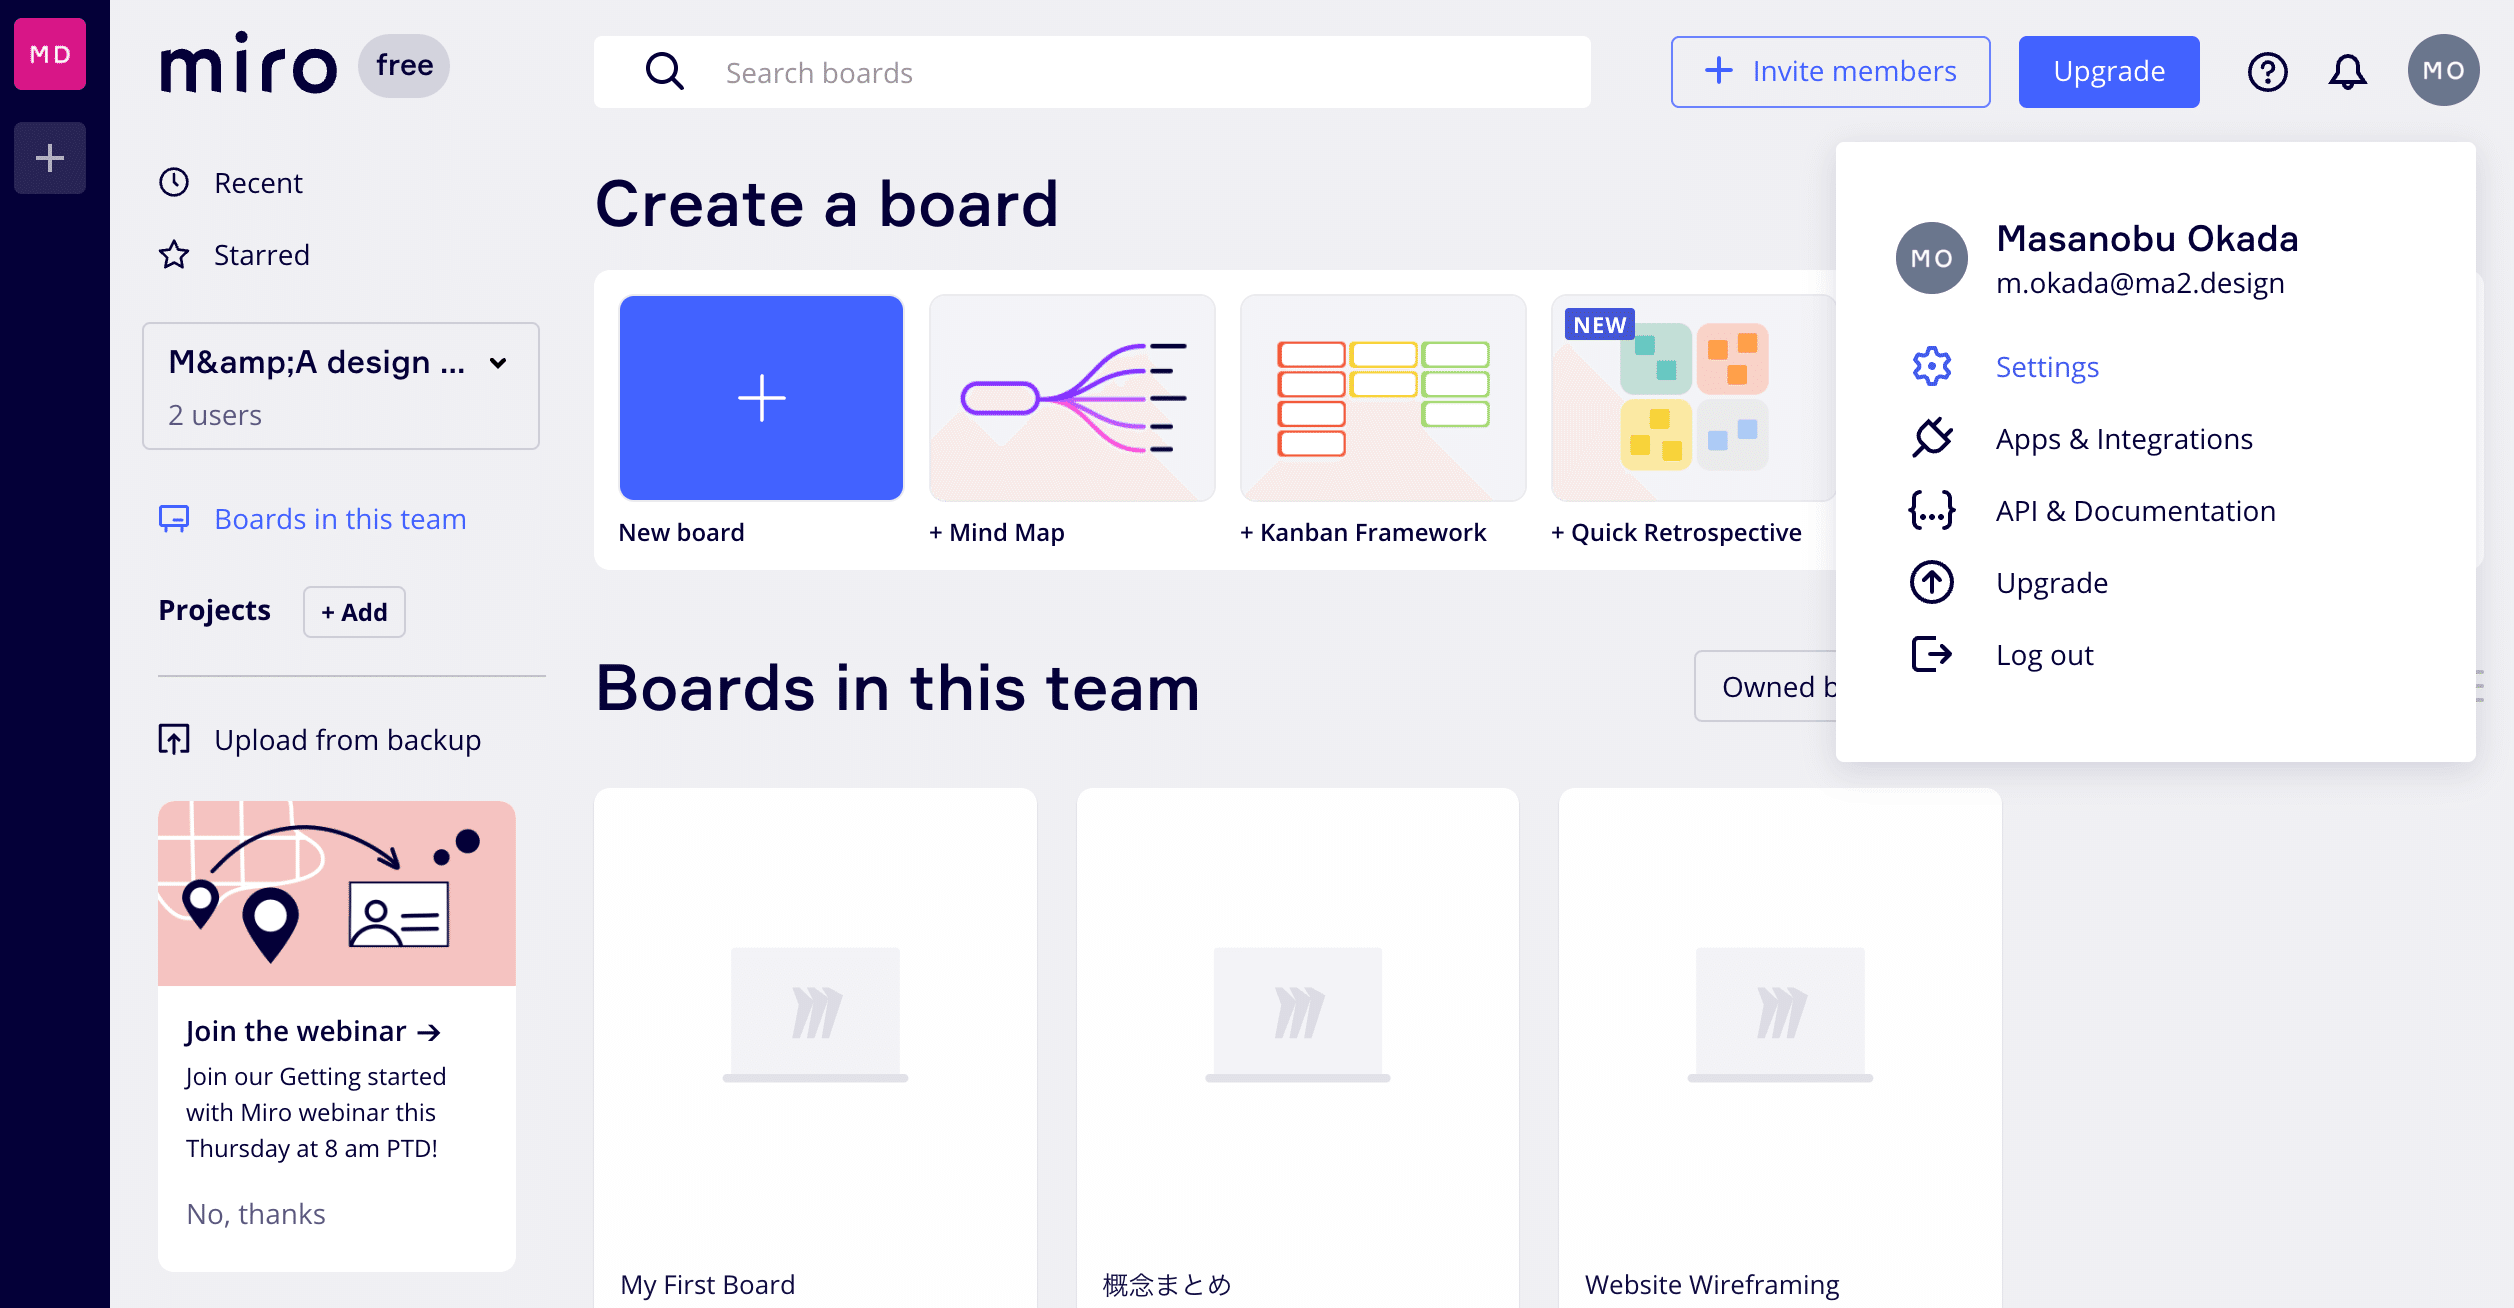Image resolution: width=2514 pixels, height=1308 pixels.
Task: Open Settings from profile menu
Action: (x=2047, y=366)
